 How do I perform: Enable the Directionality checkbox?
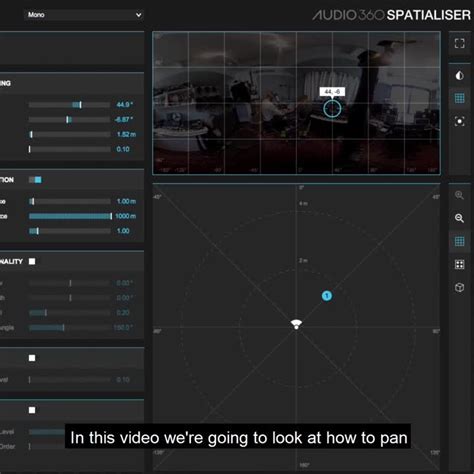pyautogui.click(x=32, y=261)
